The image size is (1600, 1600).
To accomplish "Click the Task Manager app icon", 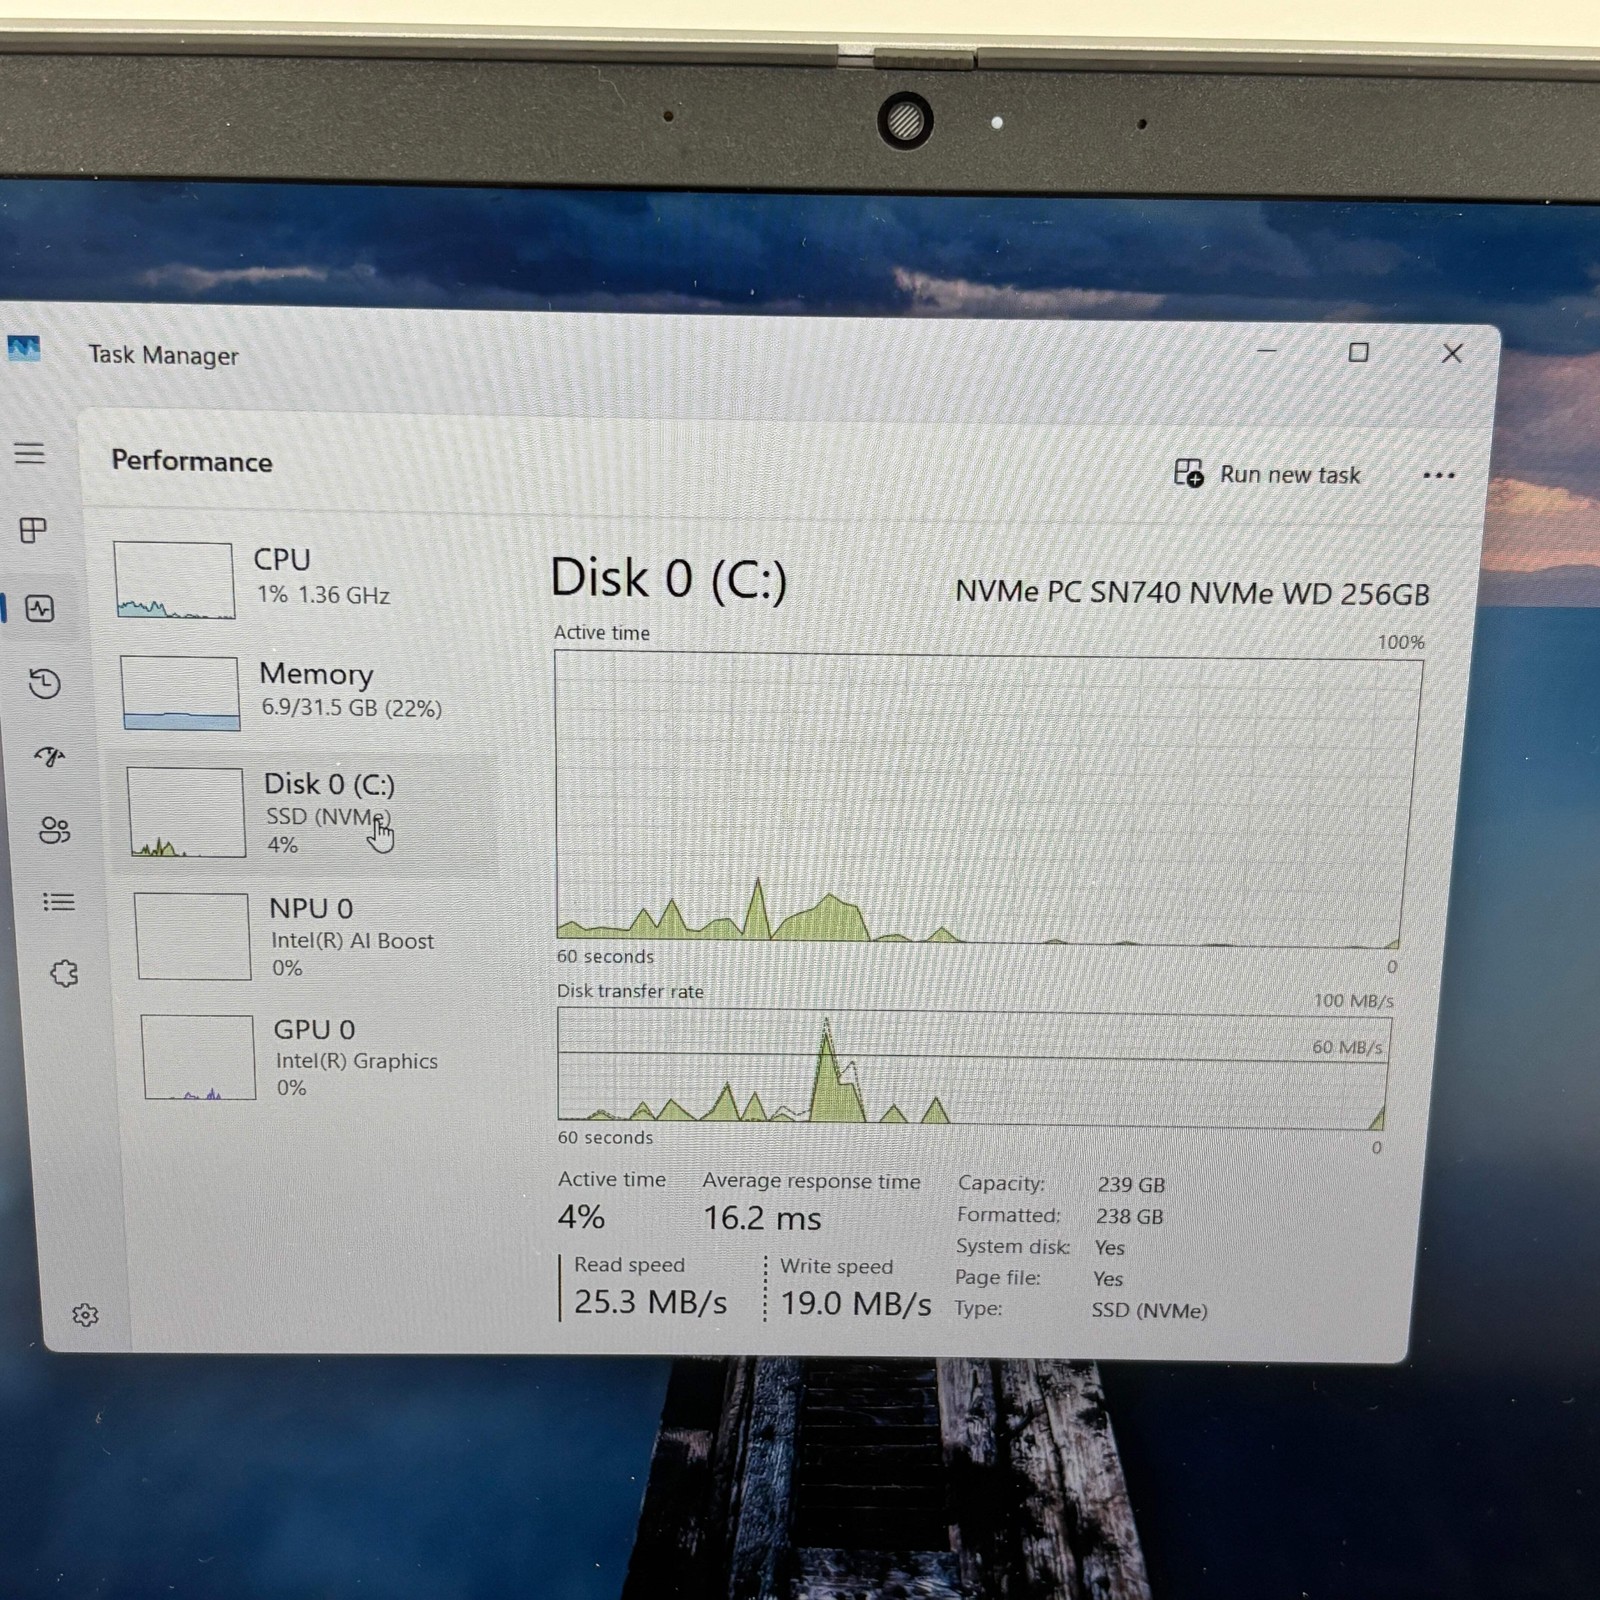I will click(x=24, y=349).
